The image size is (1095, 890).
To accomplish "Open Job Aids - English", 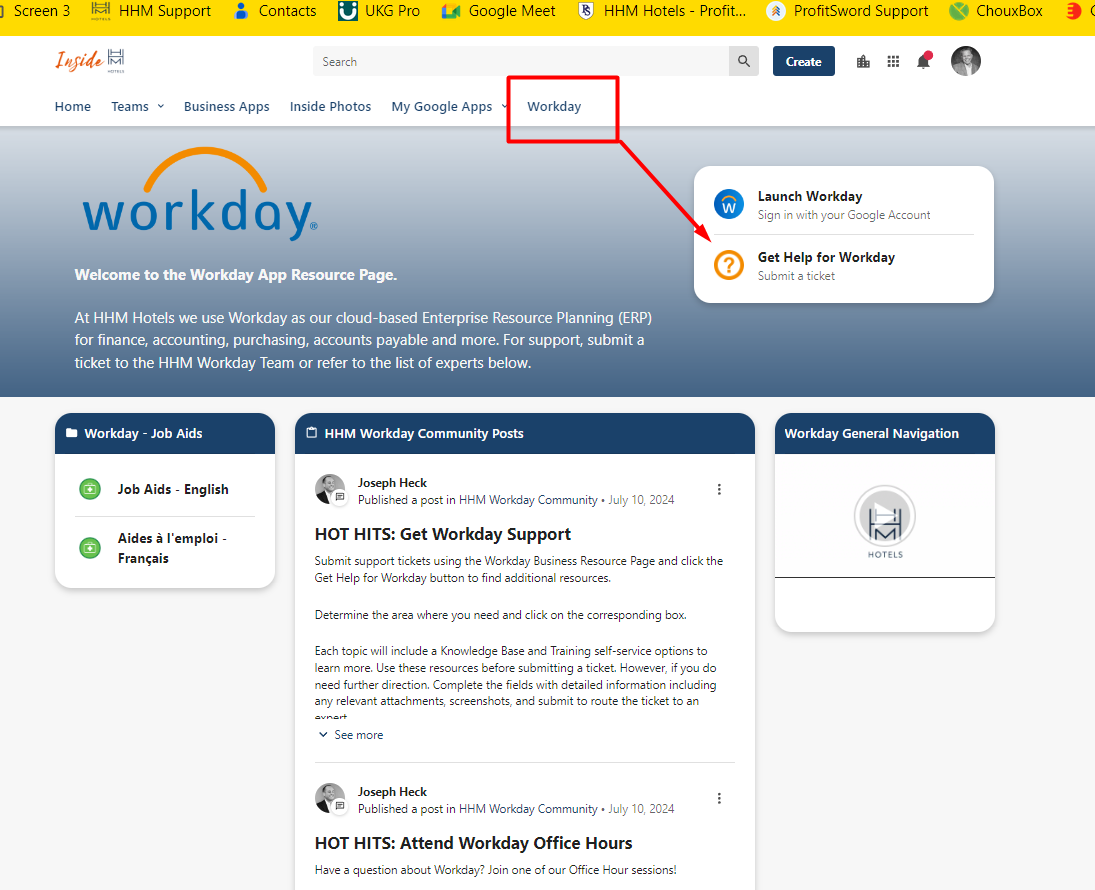I will (172, 489).
